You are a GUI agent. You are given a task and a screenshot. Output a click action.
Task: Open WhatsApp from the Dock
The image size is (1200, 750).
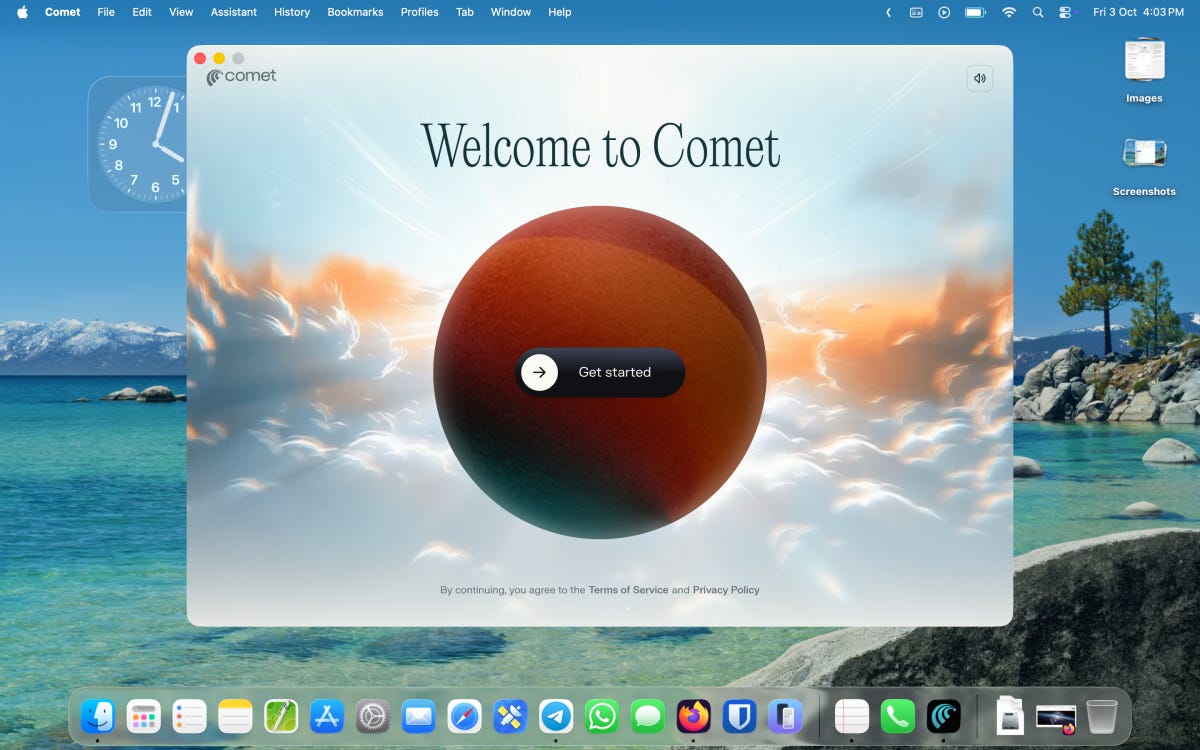point(602,716)
